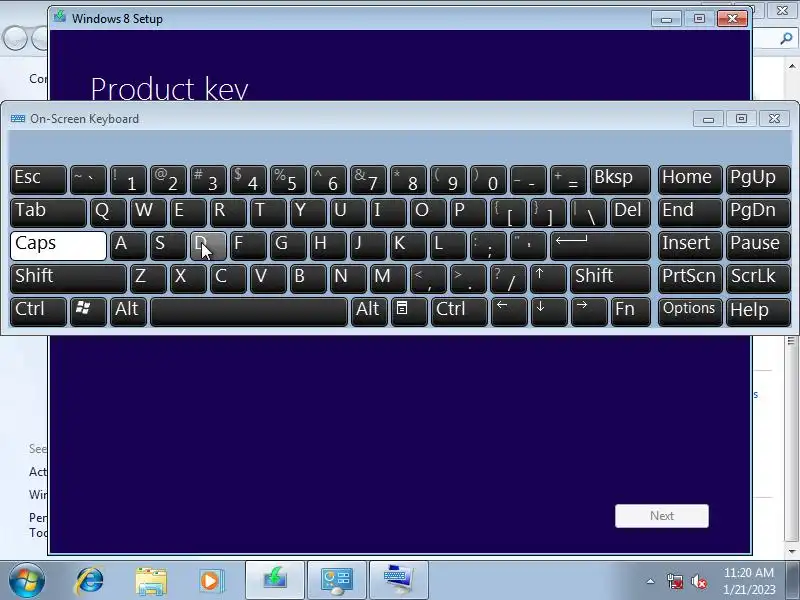
Task: Click the taskbar clock showing 11:20 AM
Action: click(749, 581)
